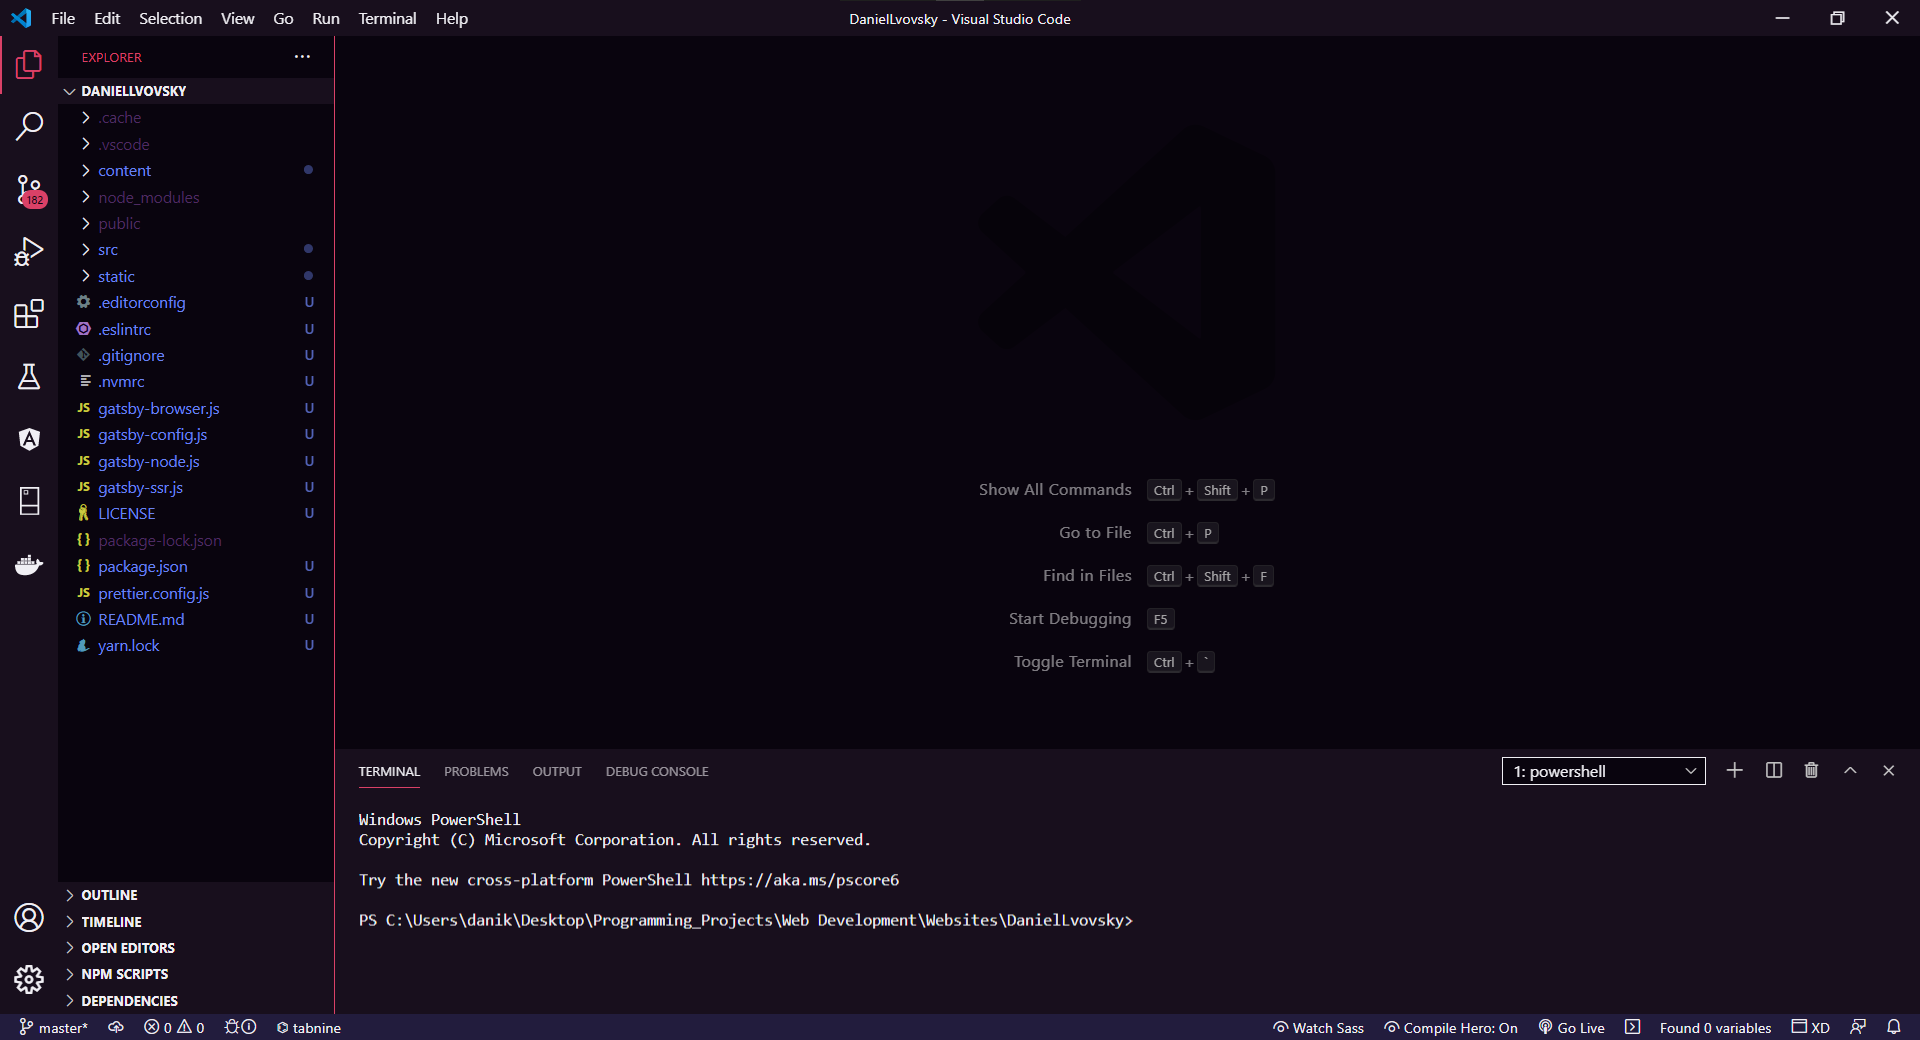Open prettier.config.js file
1920x1040 pixels.
point(195,593)
